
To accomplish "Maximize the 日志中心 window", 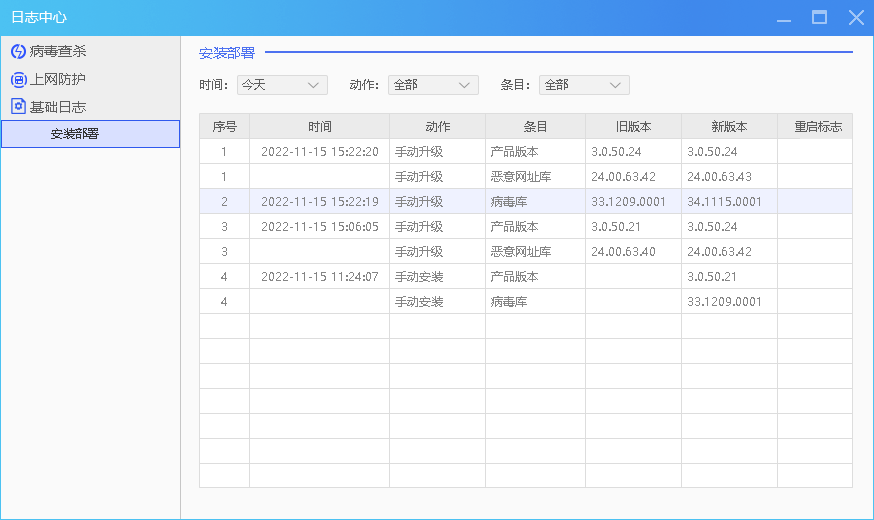I will (x=819, y=18).
